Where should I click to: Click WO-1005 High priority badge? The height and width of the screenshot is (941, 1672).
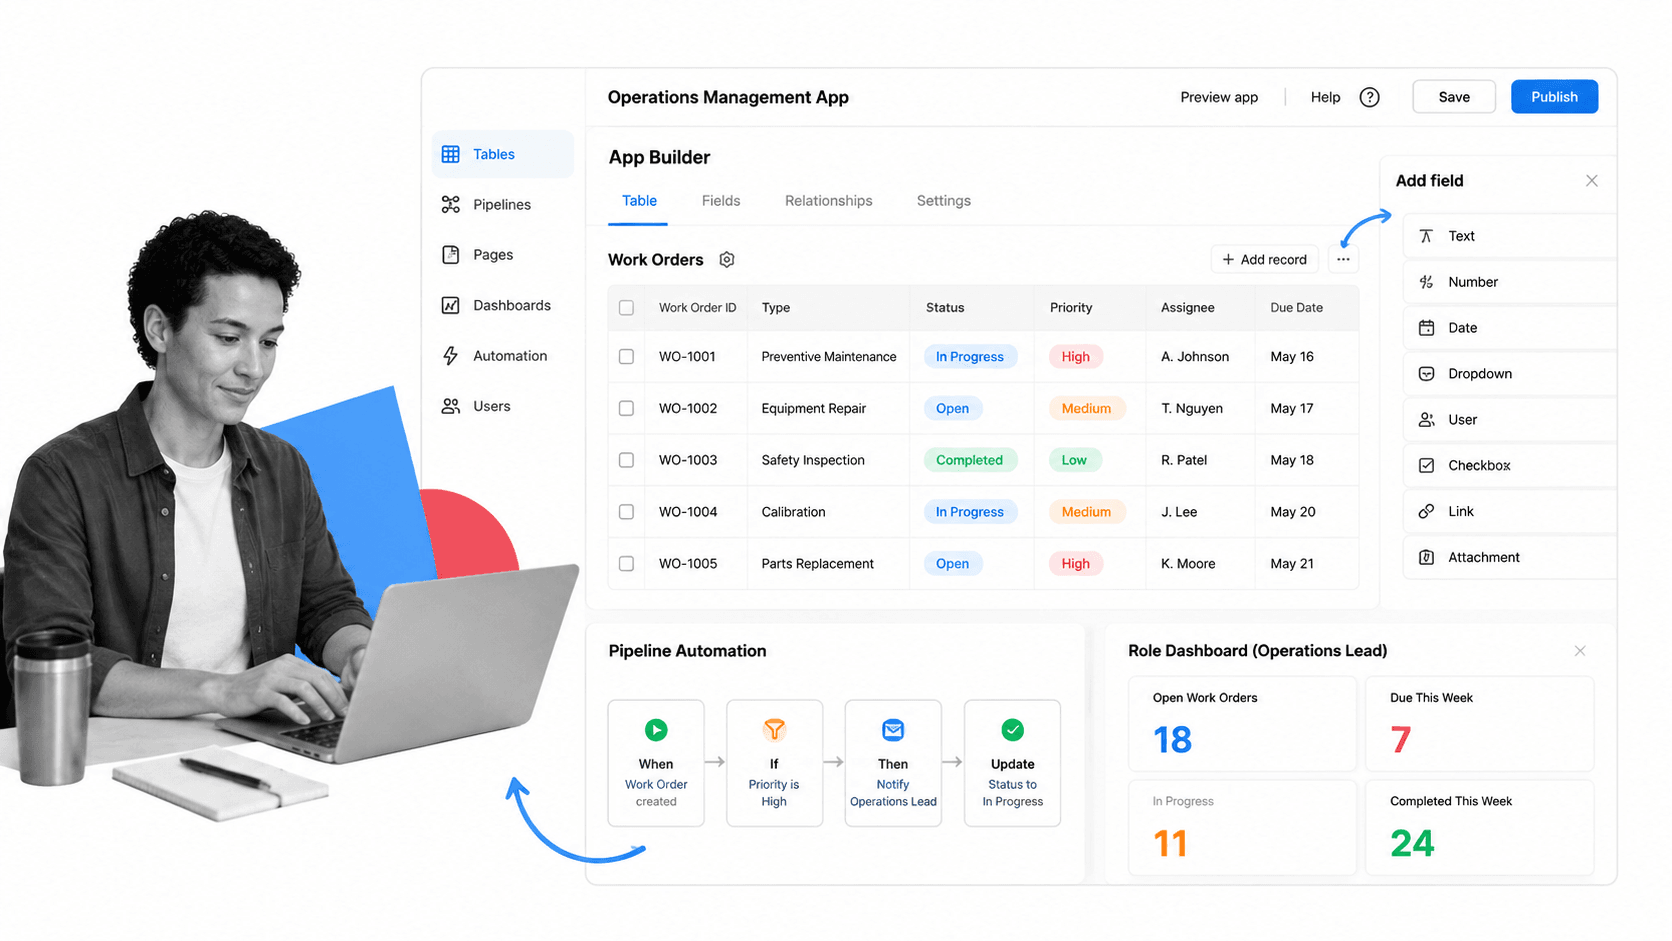coord(1076,564)
